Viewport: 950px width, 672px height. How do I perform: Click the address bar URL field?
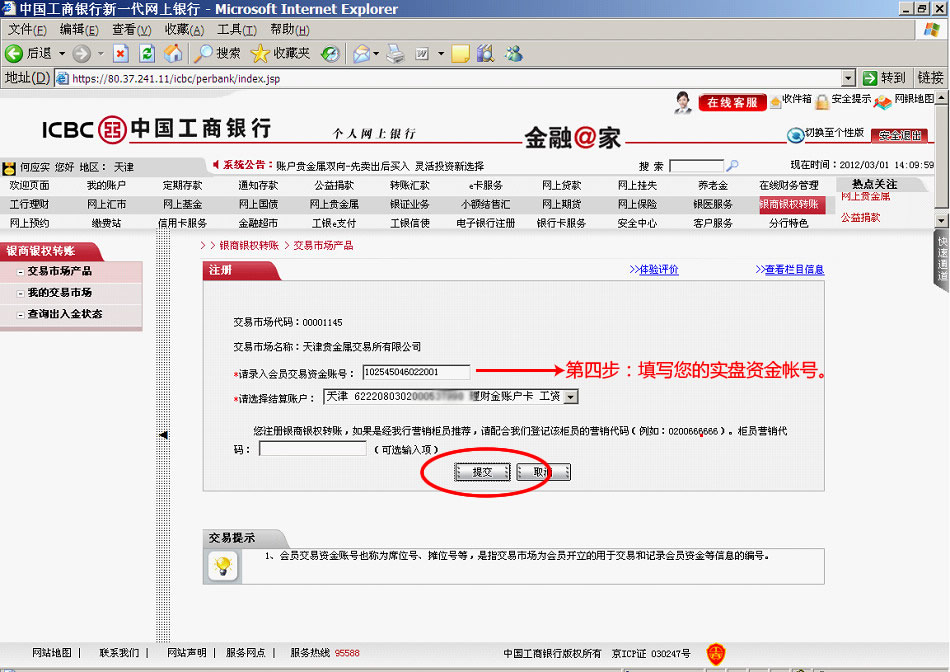pos(448,78)
